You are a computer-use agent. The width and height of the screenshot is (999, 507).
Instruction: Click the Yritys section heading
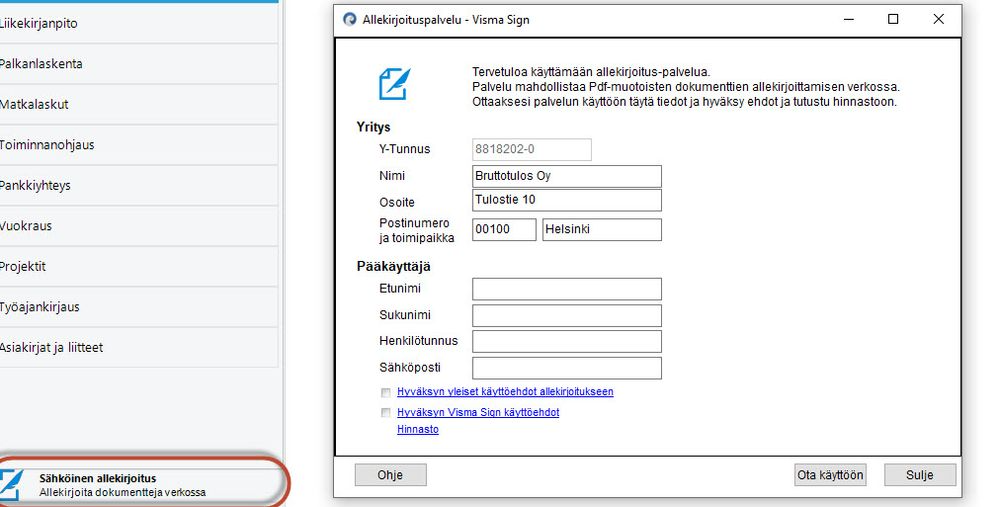click(373, 127)
